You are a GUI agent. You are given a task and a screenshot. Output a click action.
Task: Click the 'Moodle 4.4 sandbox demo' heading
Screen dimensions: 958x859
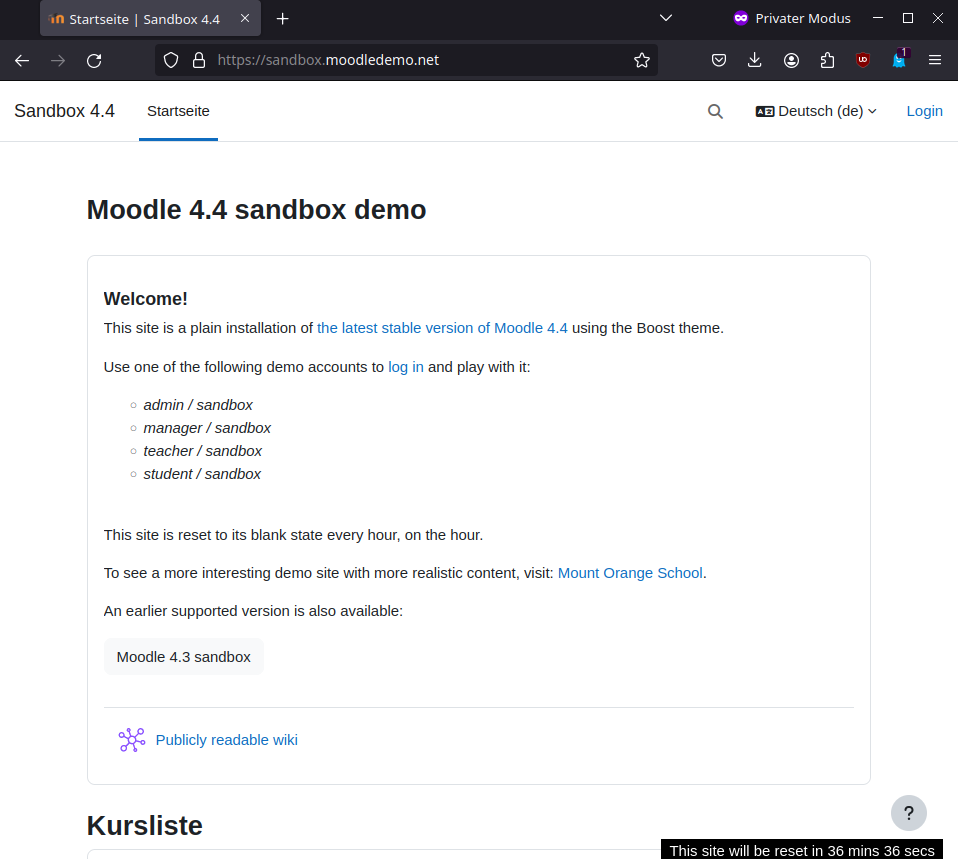click(257, 210)
